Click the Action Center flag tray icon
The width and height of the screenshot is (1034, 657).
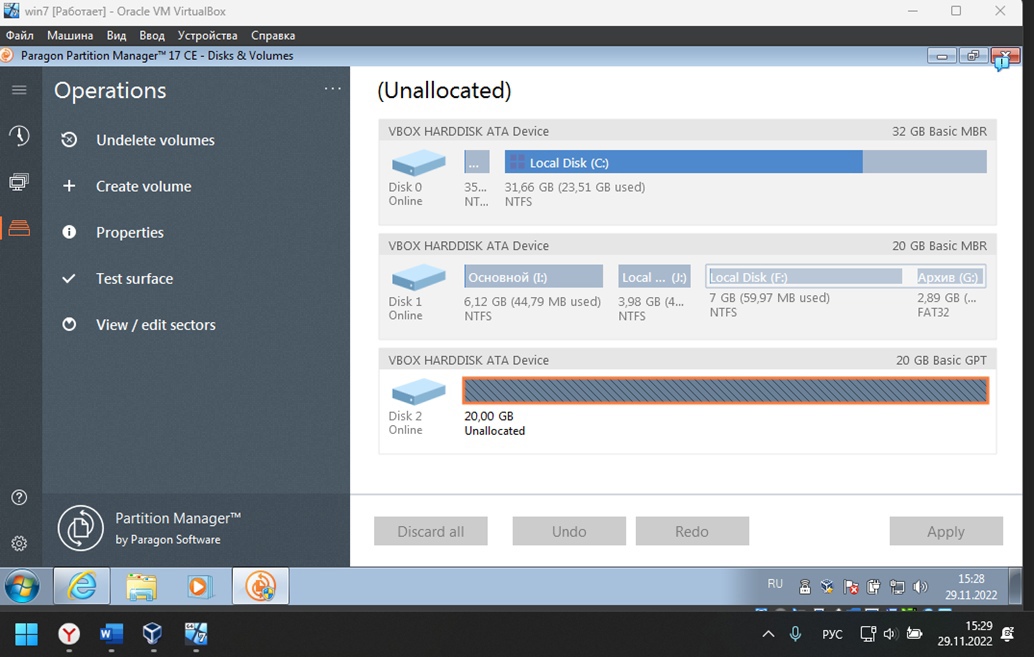coord(851,586)
